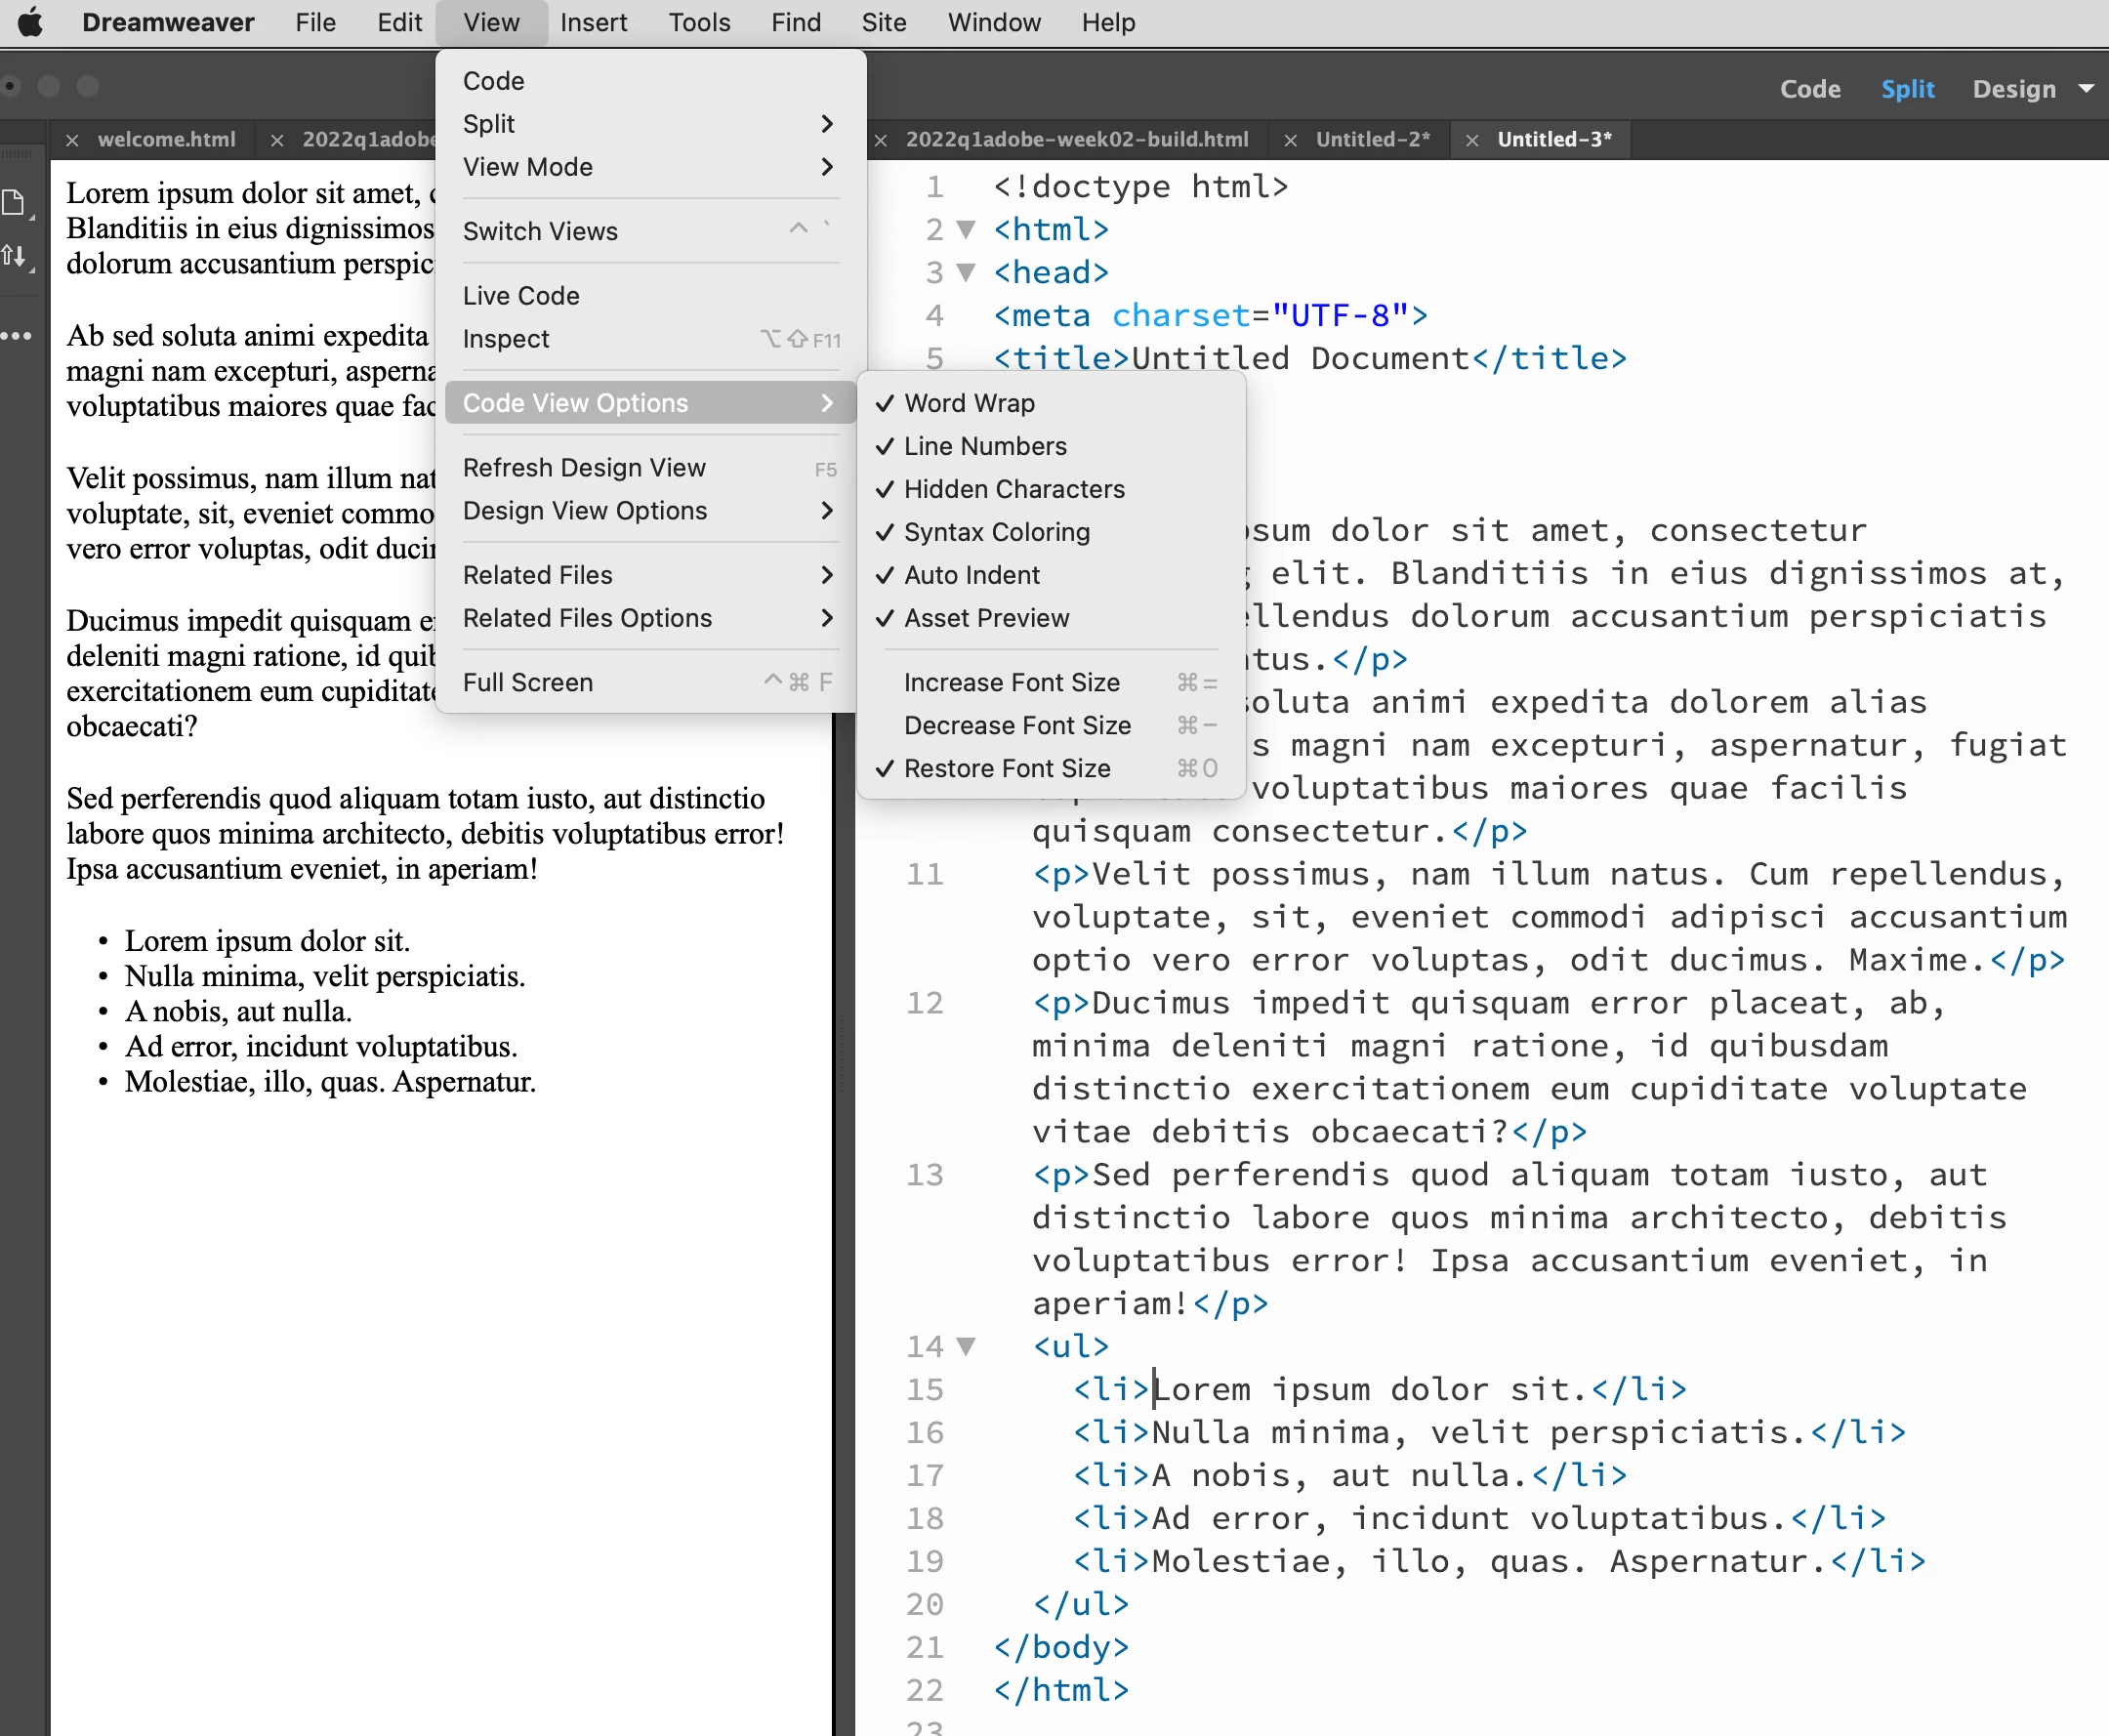Open the Insert menu in menu bar
Viewport: 2109px width, 1736px height.
point(593,22)
